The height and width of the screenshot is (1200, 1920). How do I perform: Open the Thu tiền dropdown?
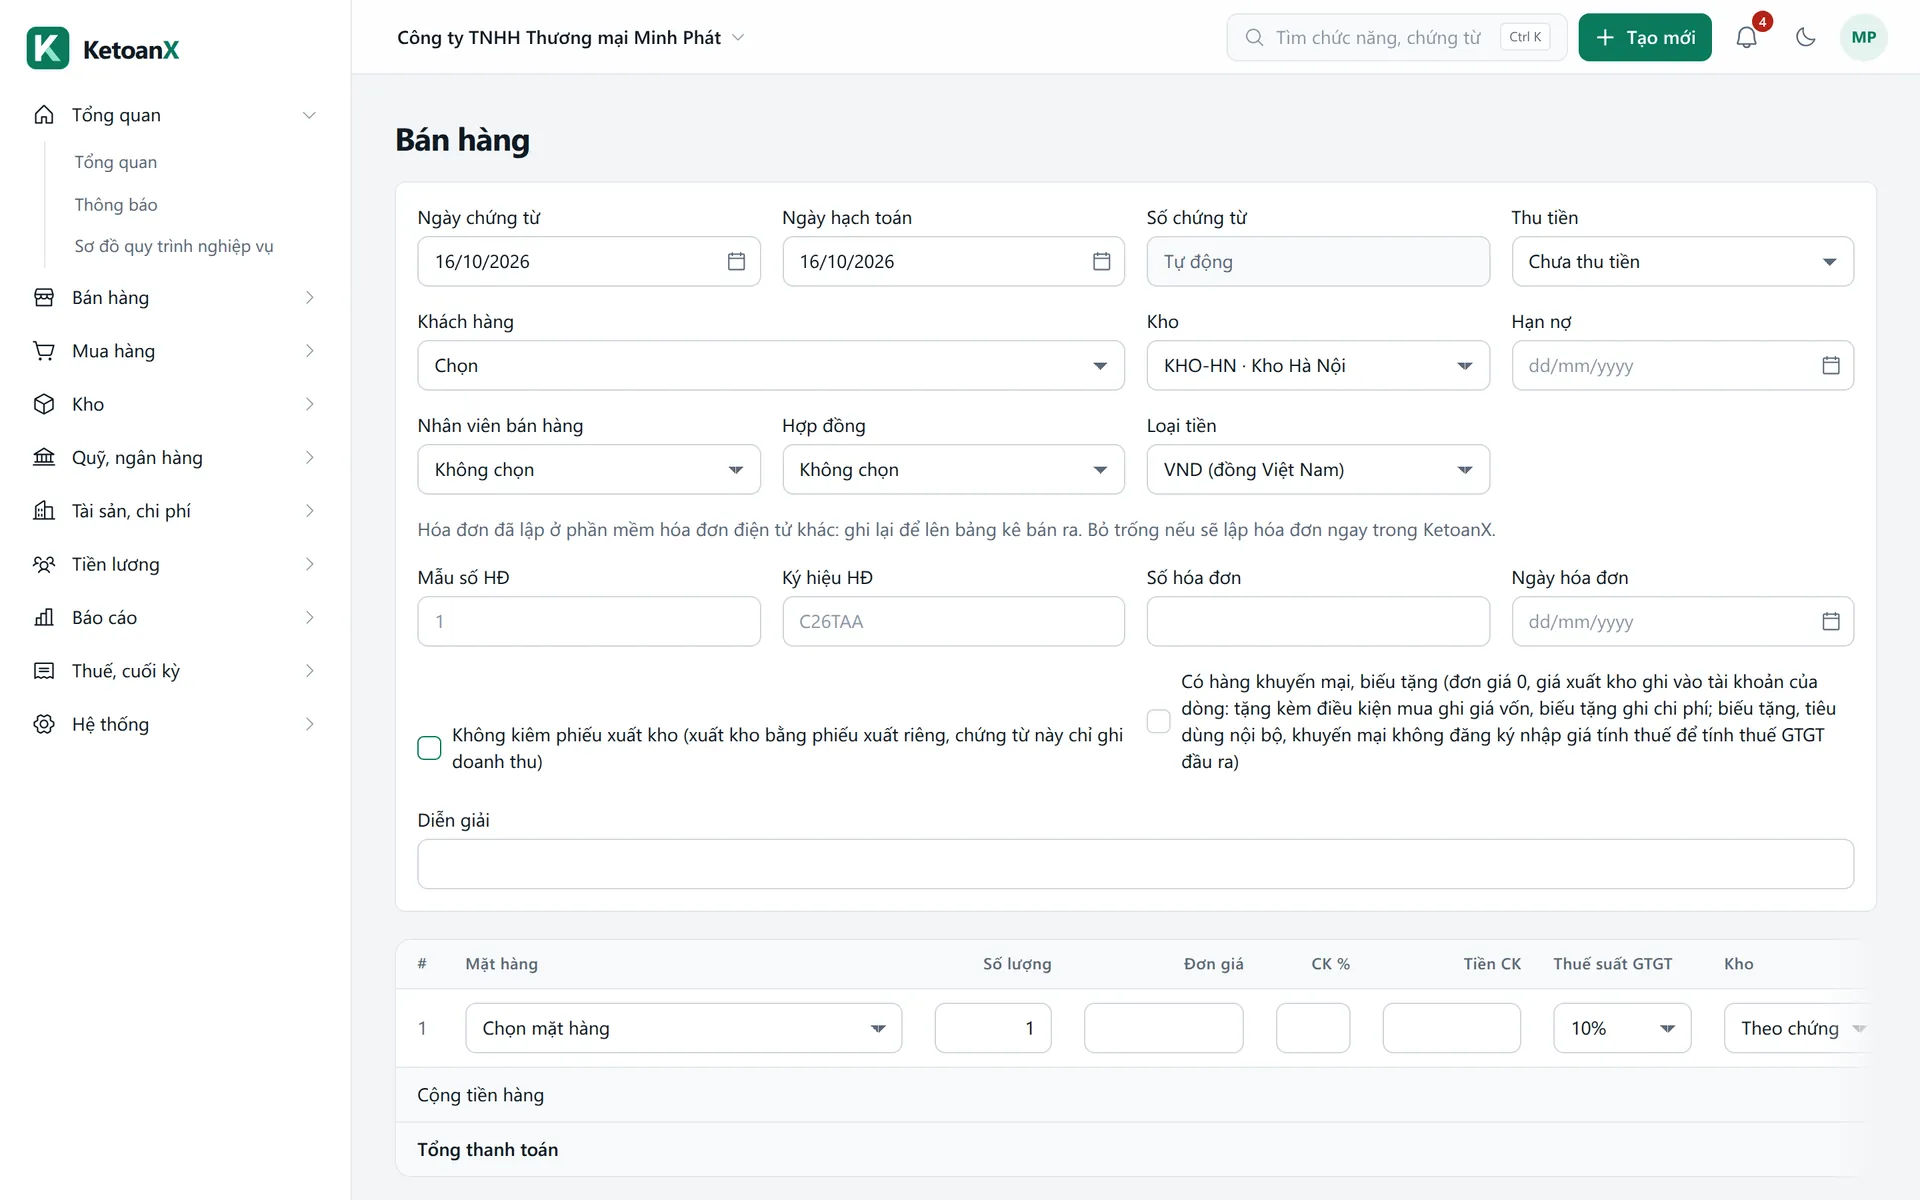coord(1682,261)
